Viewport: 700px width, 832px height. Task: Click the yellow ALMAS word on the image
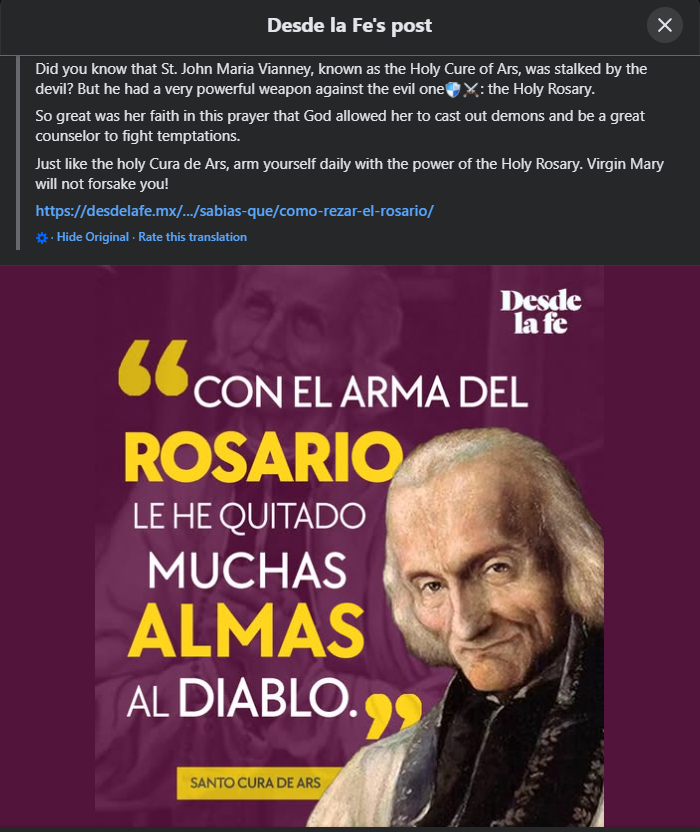point(247,630)
